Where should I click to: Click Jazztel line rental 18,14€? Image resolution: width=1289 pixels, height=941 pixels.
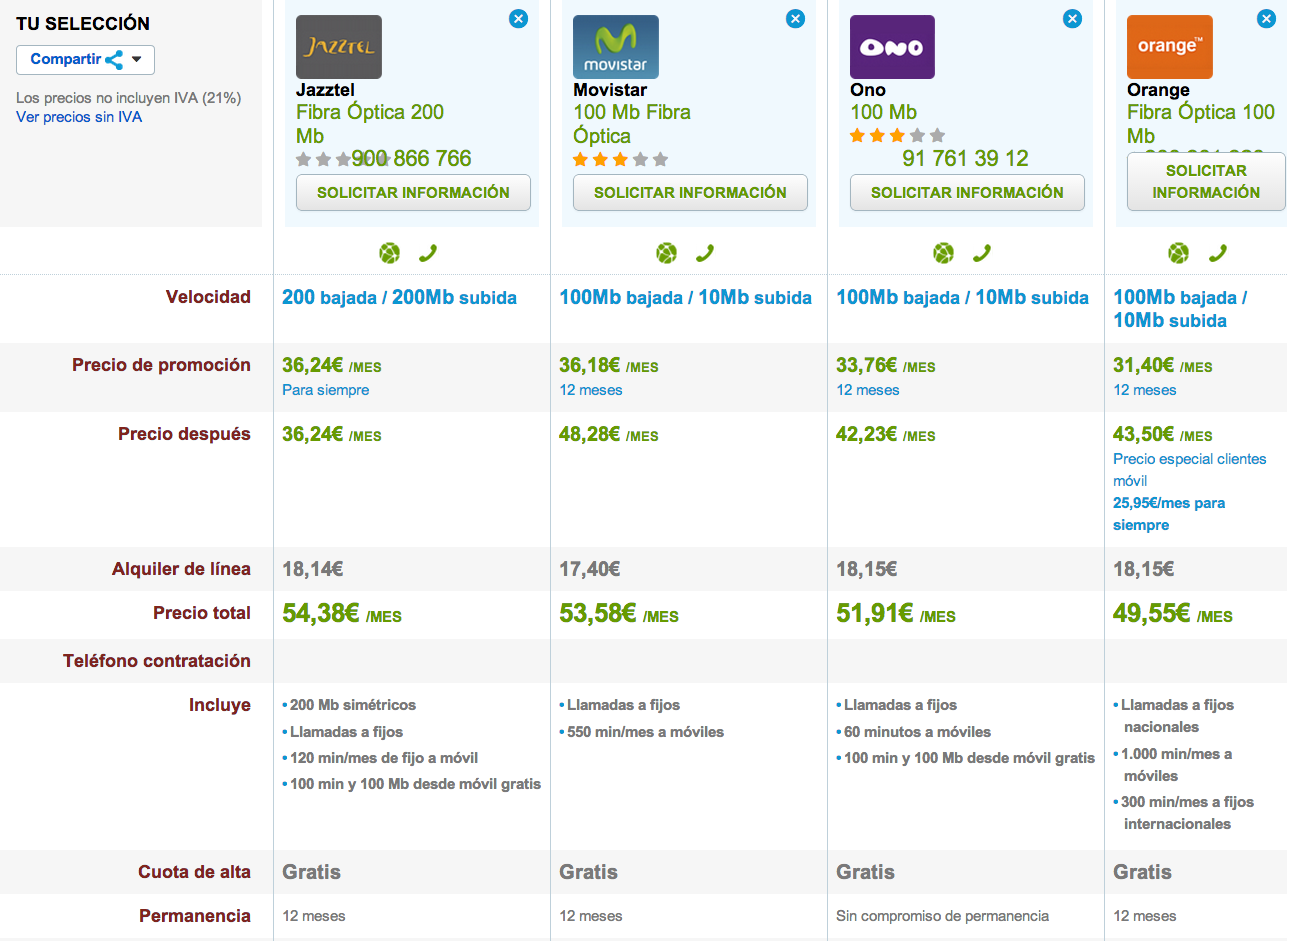[x=312, y=569]
